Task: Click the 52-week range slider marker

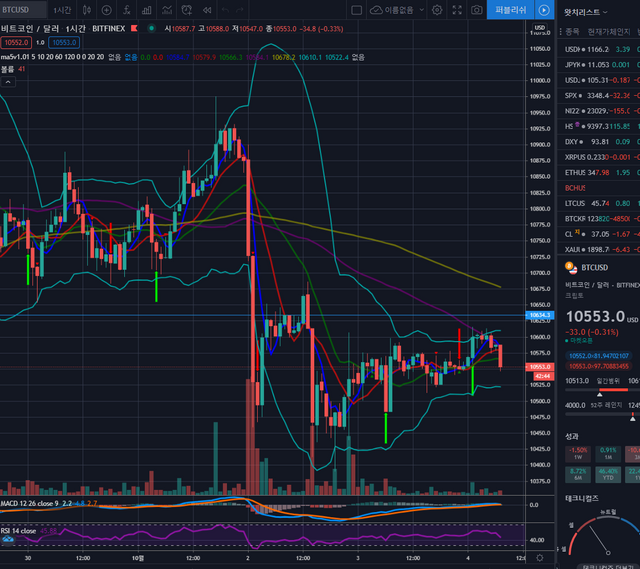Action: click(x=633, y=418)
